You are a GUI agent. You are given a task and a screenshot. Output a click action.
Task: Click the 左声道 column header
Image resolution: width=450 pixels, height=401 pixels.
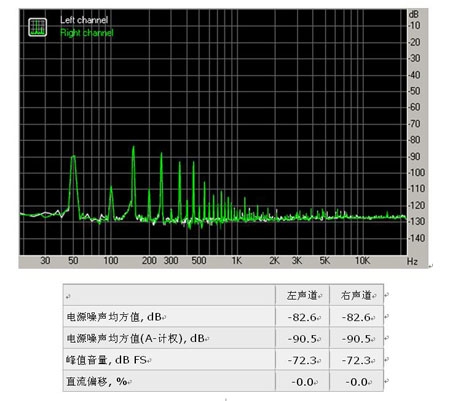302,295
